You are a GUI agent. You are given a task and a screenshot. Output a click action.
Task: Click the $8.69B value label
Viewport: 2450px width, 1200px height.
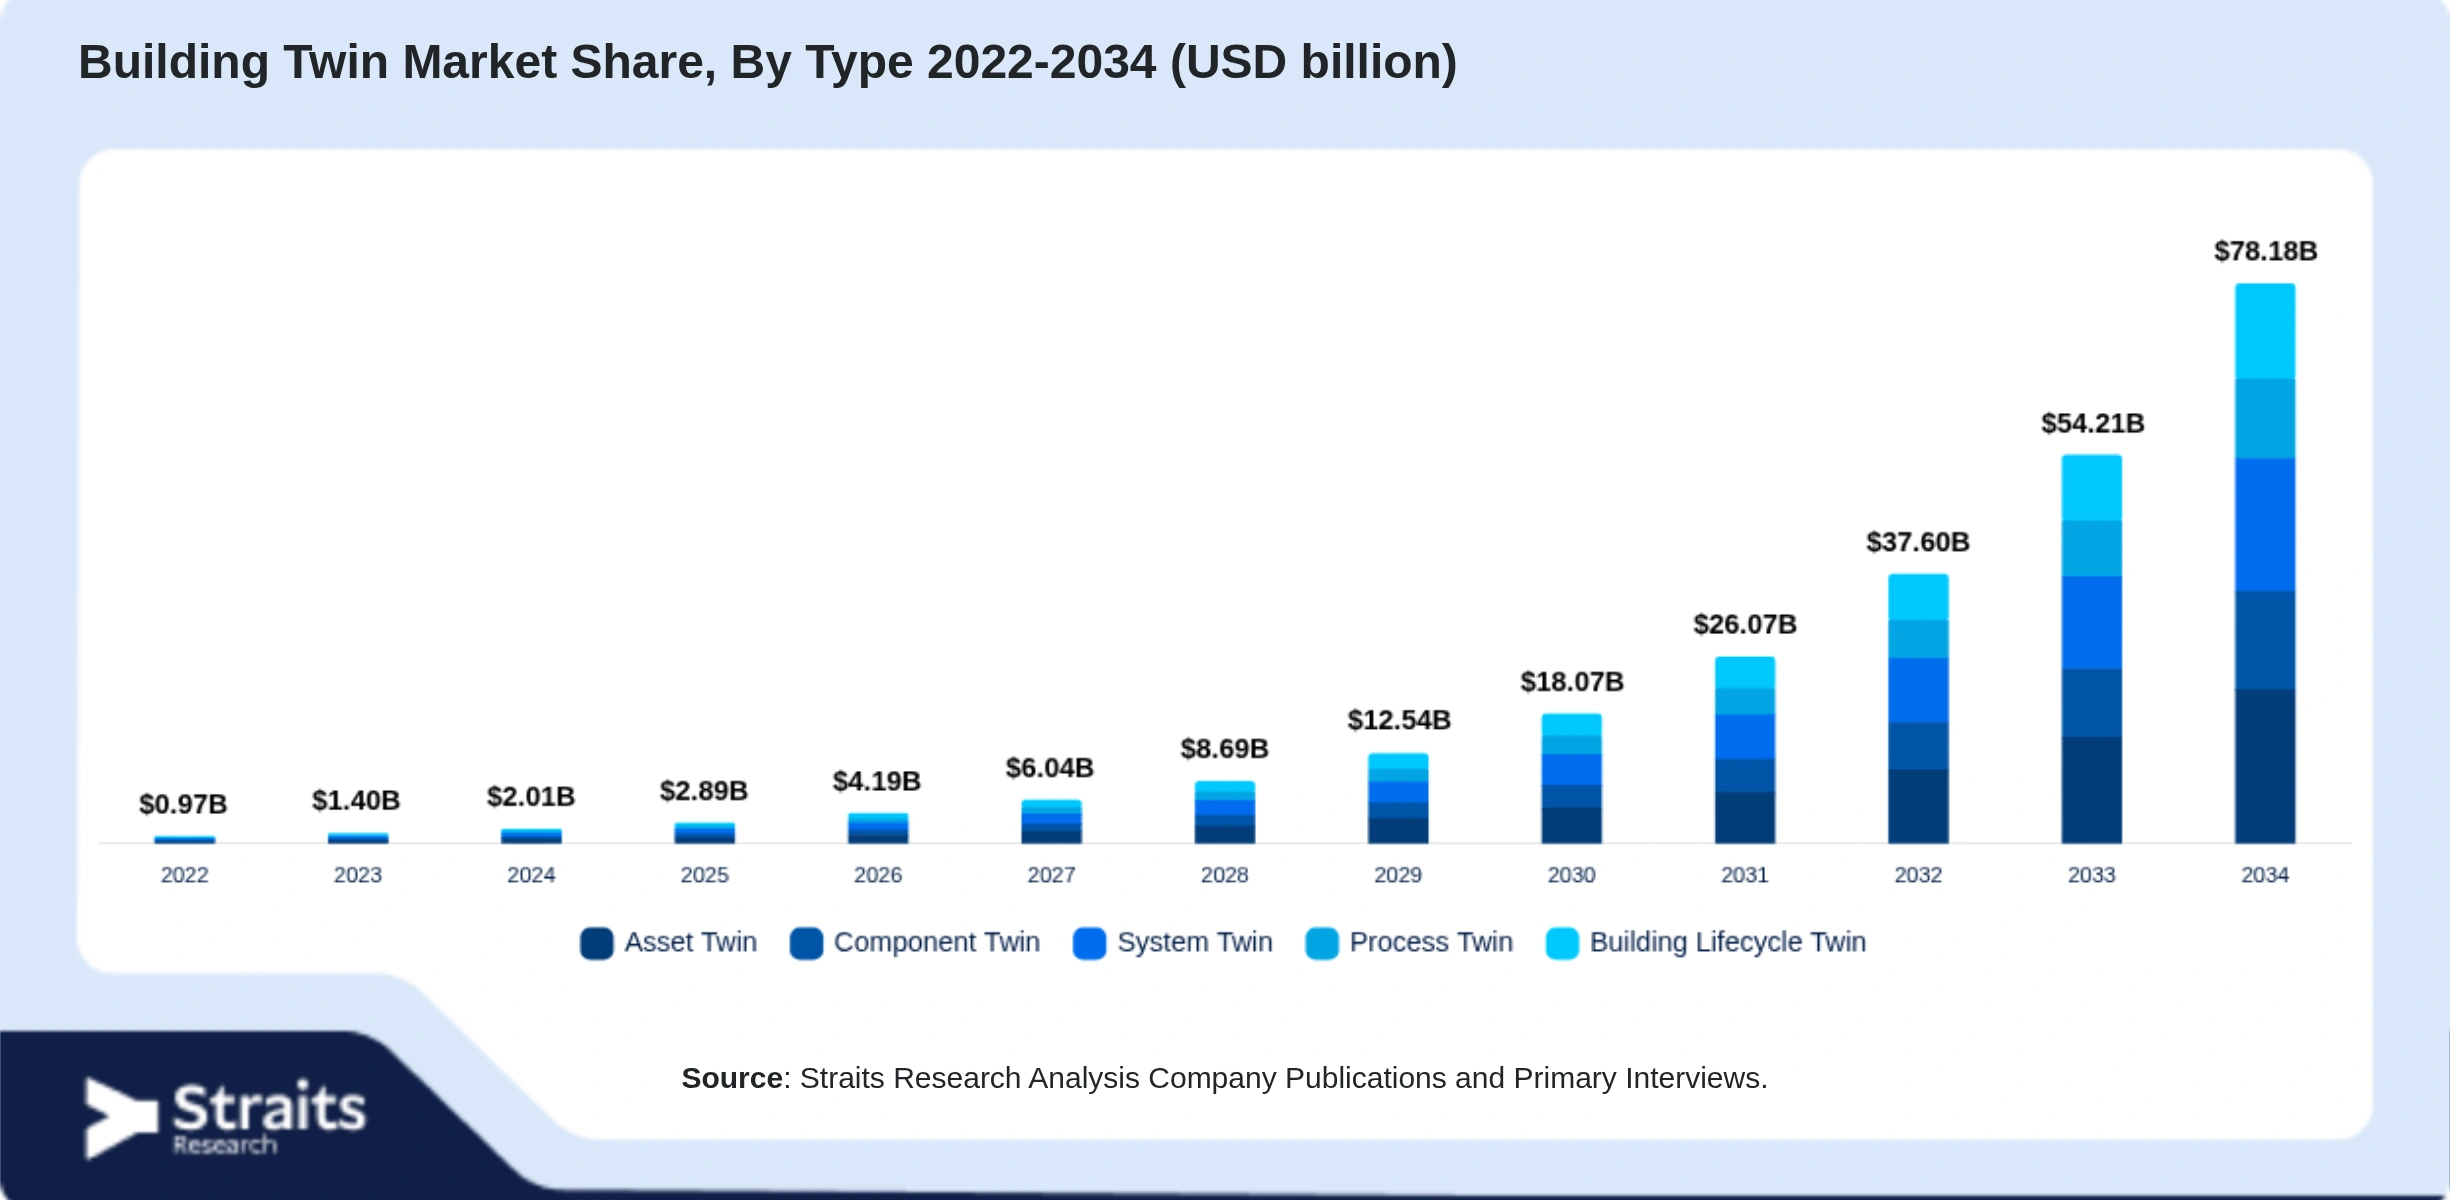point(1225,749)
